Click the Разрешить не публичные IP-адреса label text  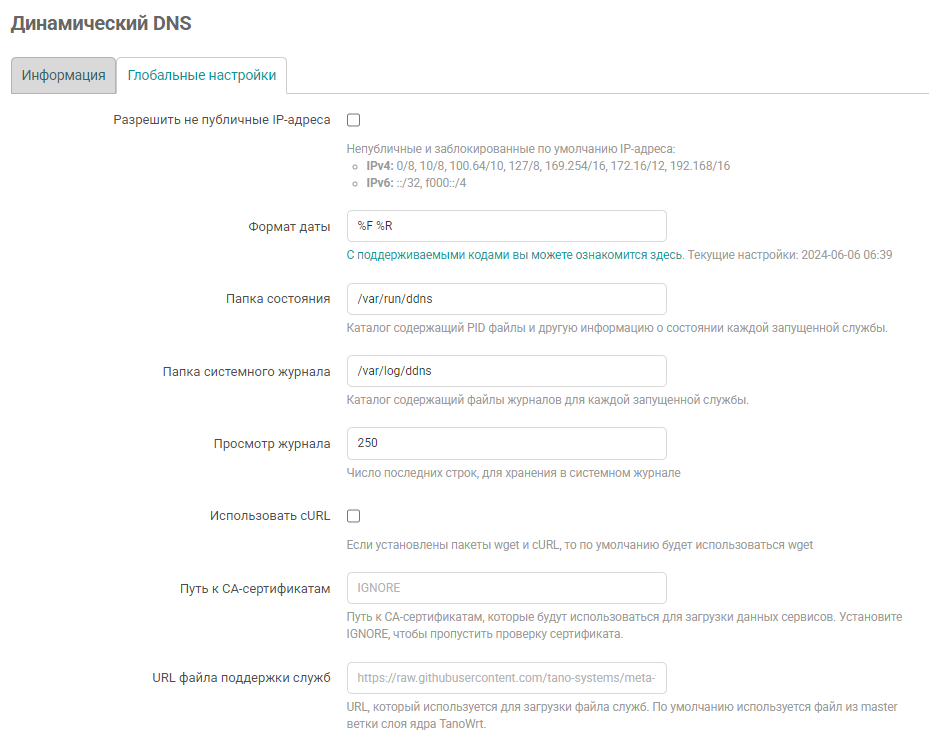tap(221, 120)
